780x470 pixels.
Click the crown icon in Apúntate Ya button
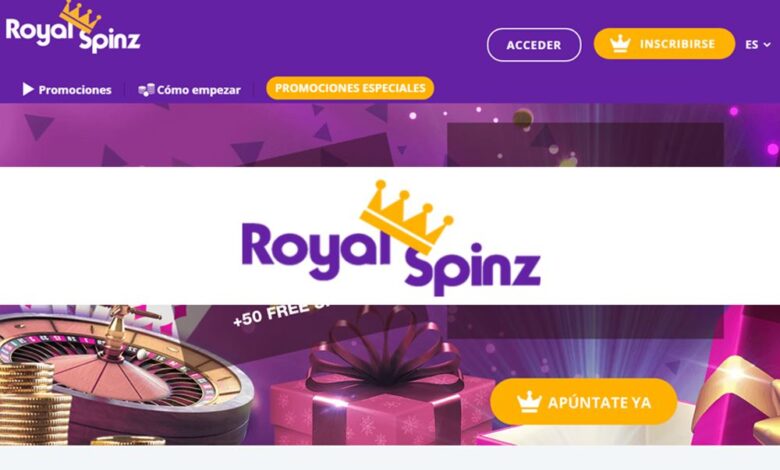[528, 402]
